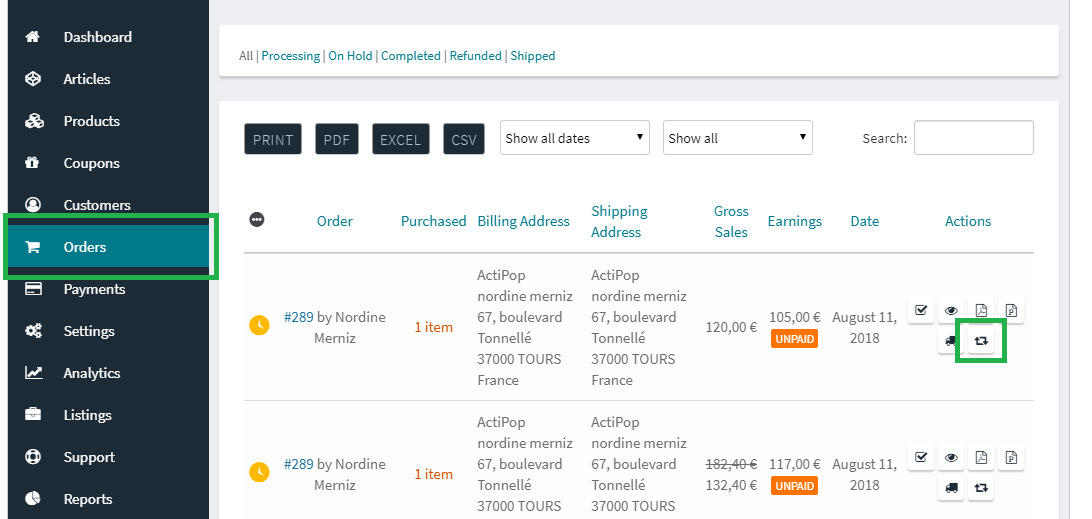Image resolution: width=1092 pixels, height=519 pixels.
Task: Click the truck shipping icon in first order row
Action: coord(951,341)
